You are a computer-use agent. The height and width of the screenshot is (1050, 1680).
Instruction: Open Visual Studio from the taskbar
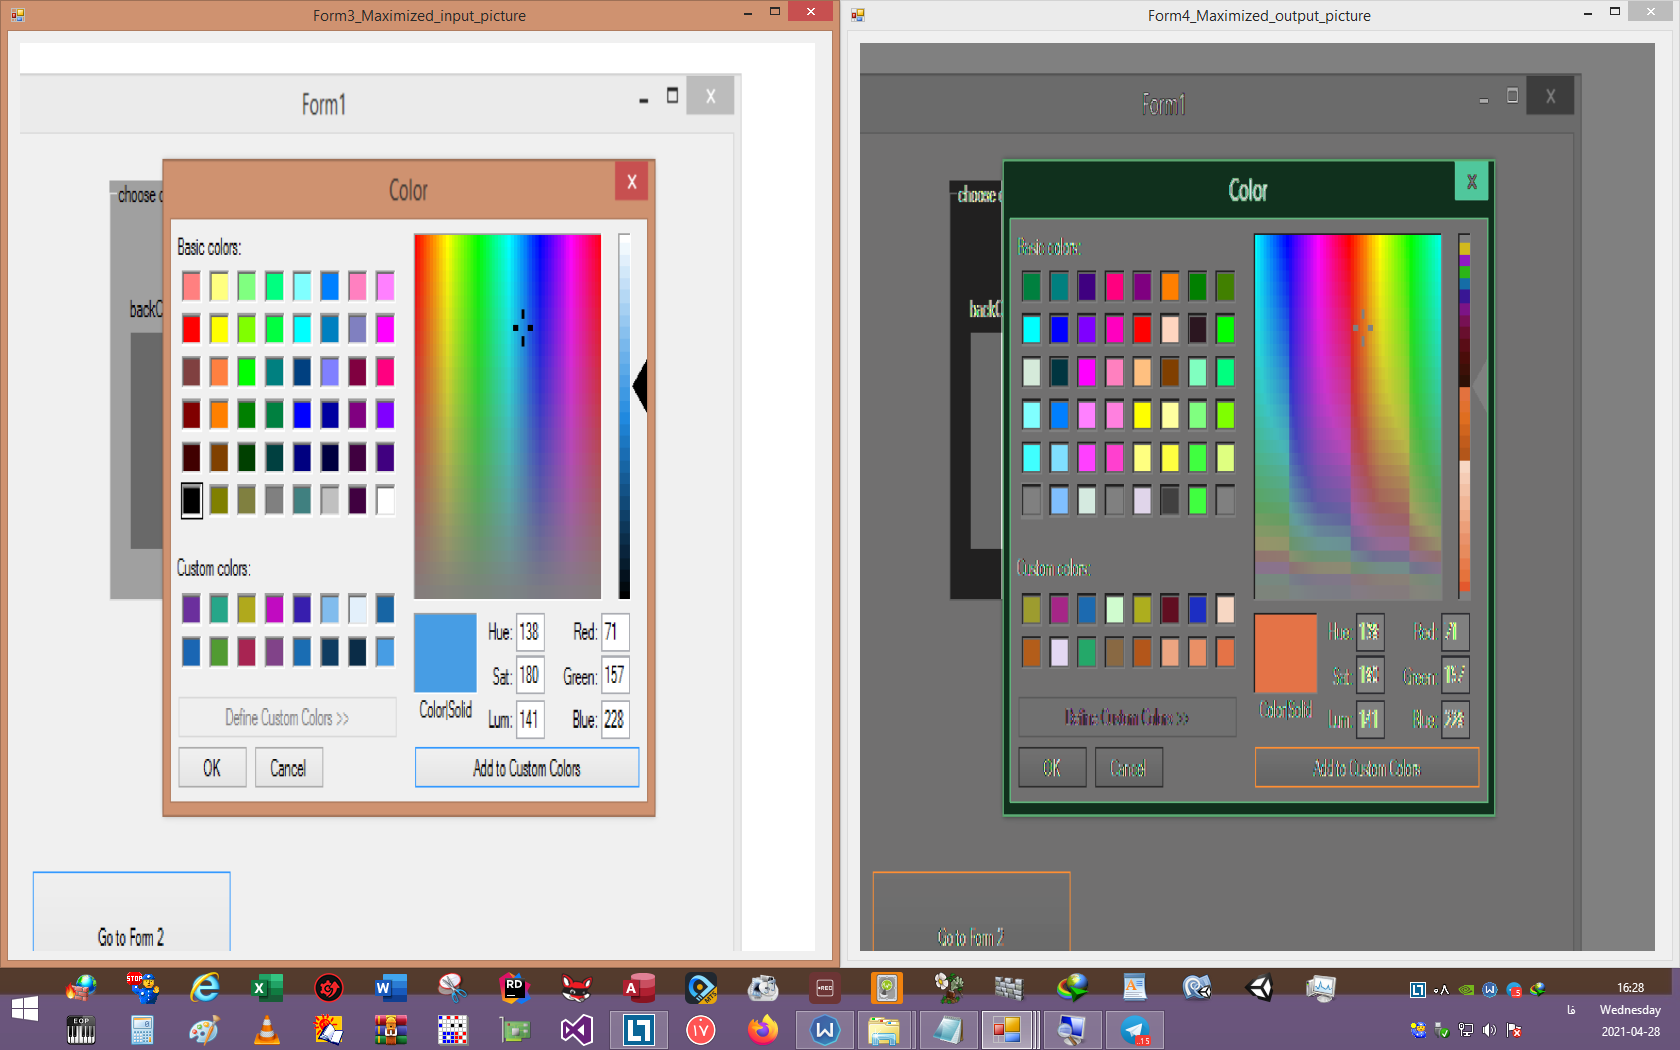click(x=577, y=1030)
